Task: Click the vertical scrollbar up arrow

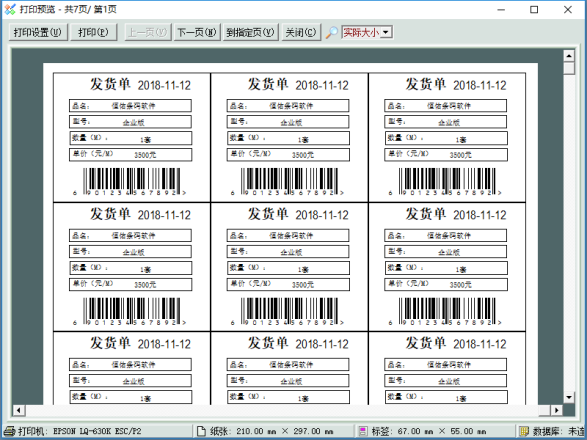Action: point(569,56)
